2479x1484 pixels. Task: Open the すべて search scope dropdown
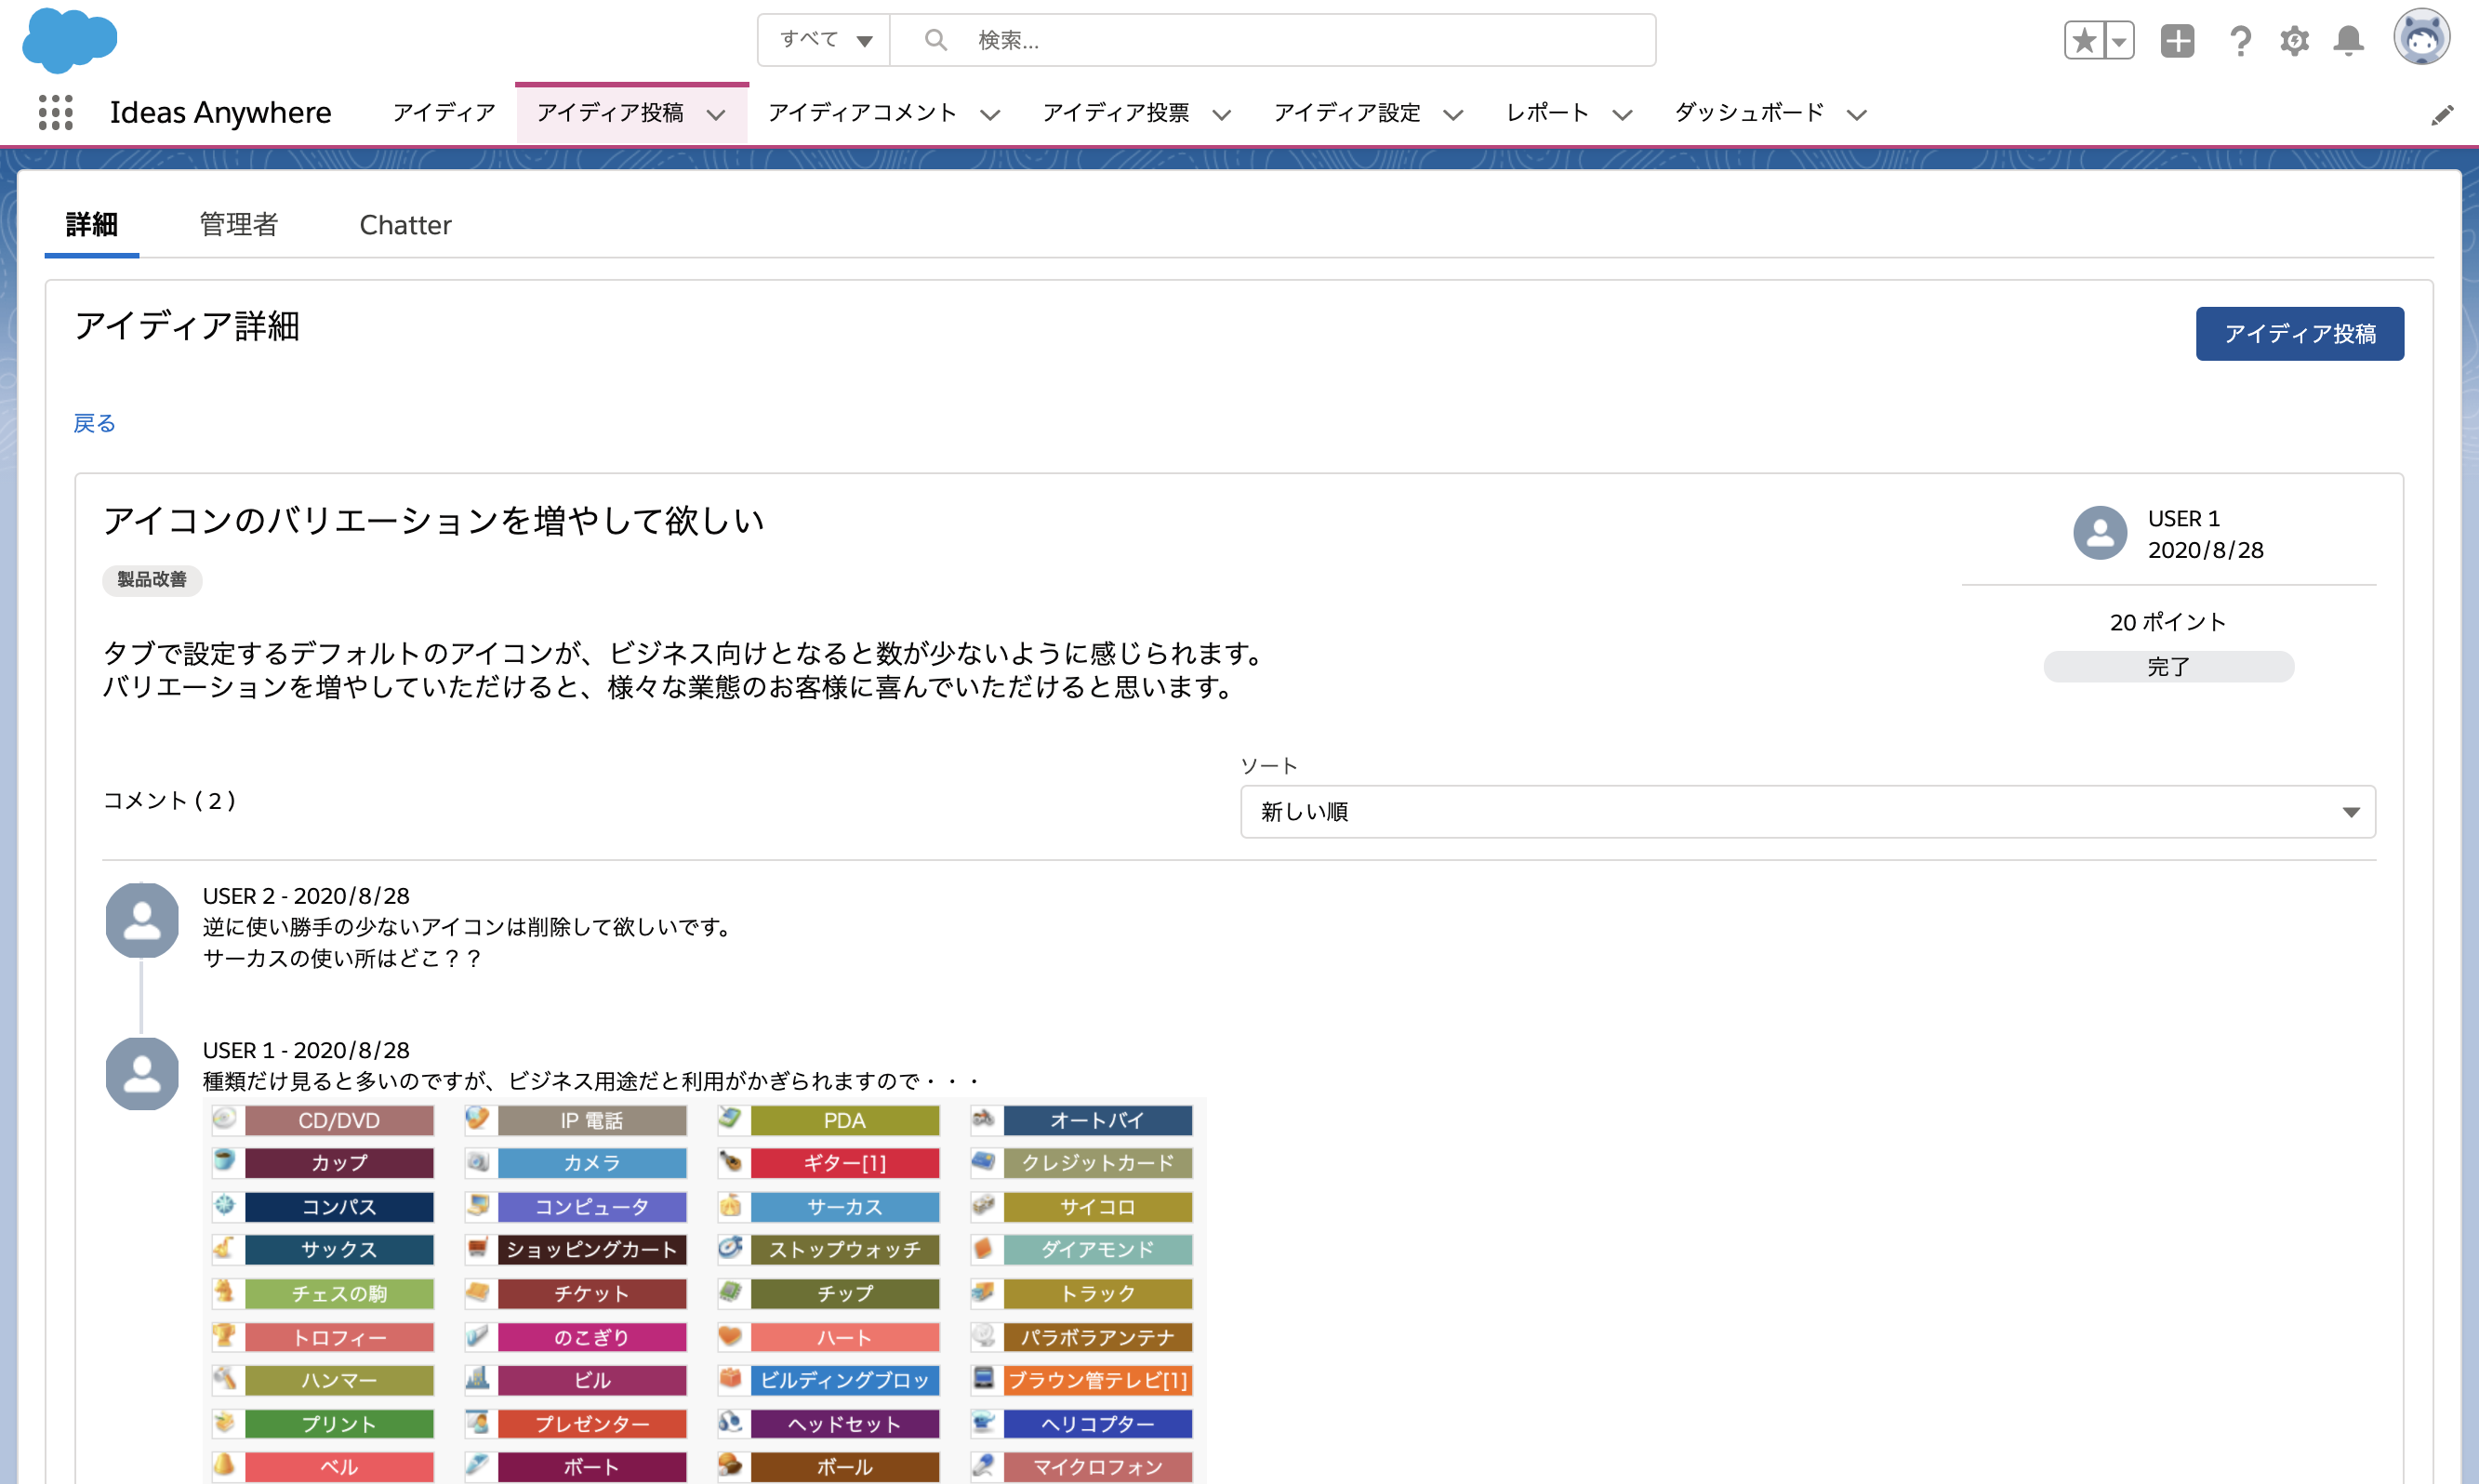[x=825, y=40]
